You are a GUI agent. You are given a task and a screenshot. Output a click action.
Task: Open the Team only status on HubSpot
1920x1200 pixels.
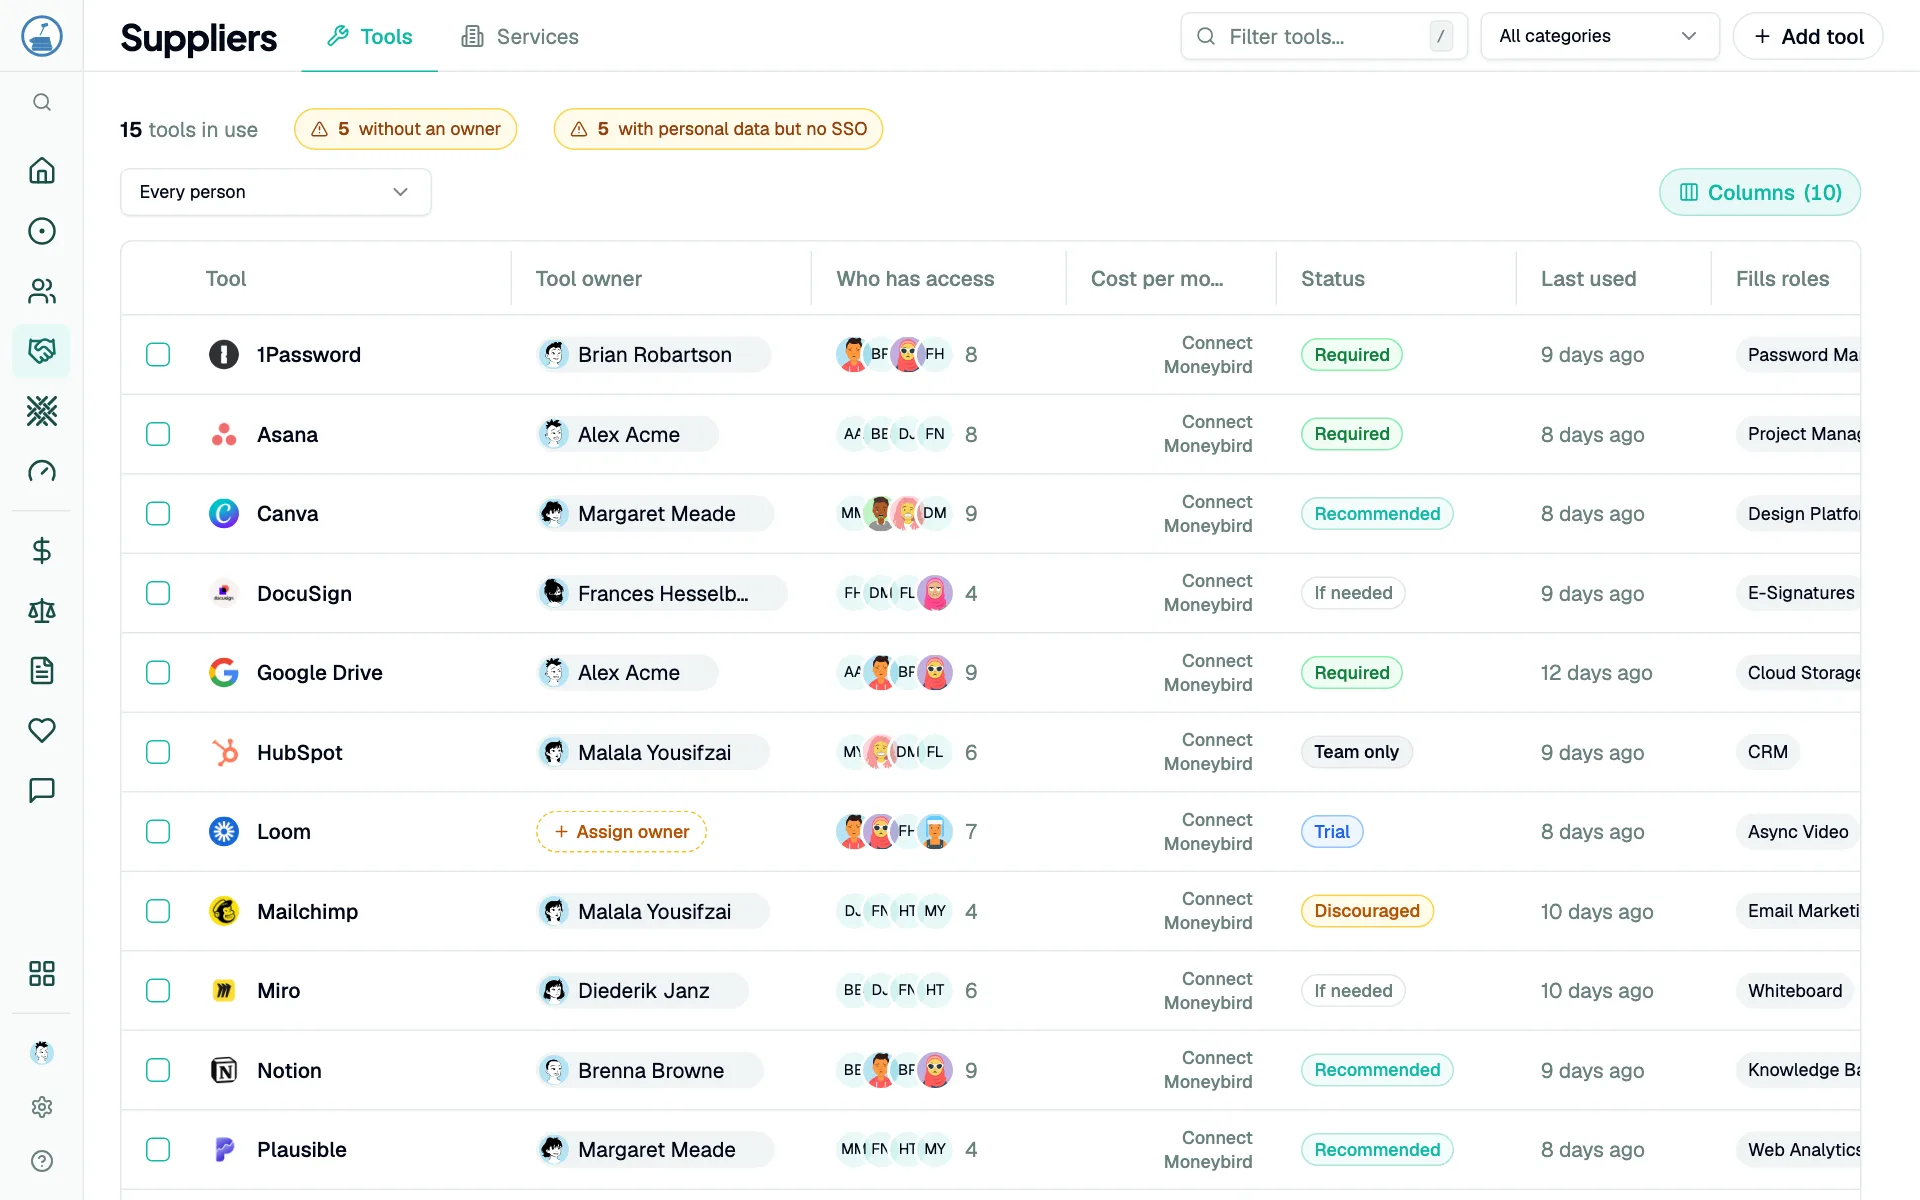(x=1356, y=752)
